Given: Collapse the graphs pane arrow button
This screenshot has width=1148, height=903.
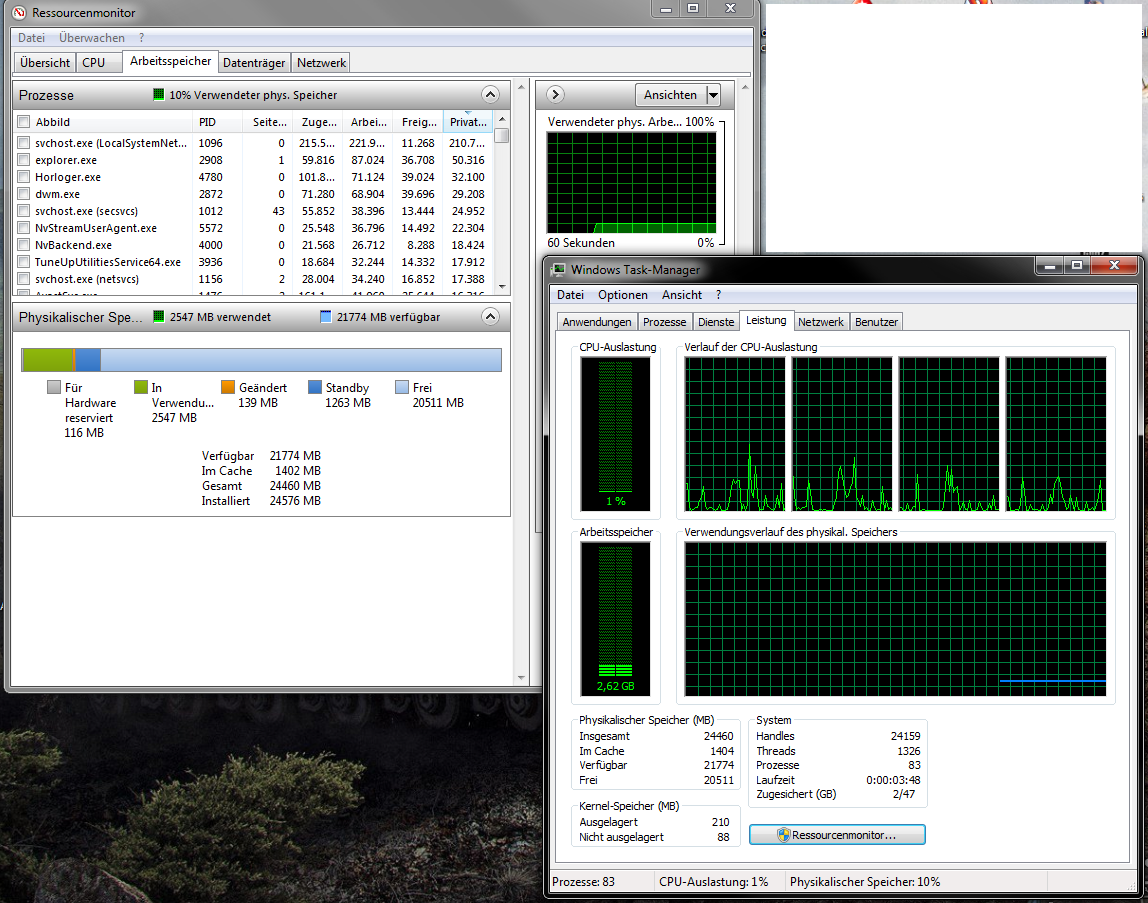Looking at the screenshot, I should 555,94.
